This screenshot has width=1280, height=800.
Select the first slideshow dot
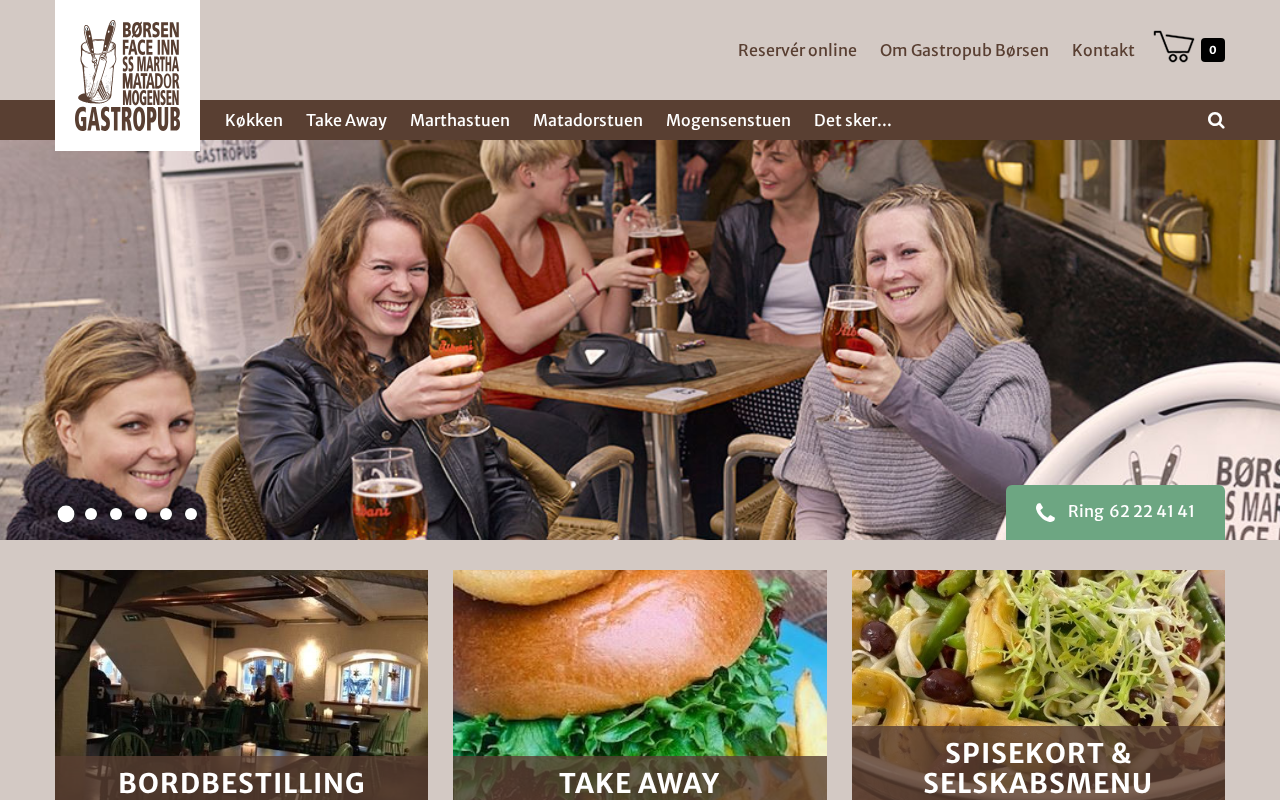pos(66,514)
